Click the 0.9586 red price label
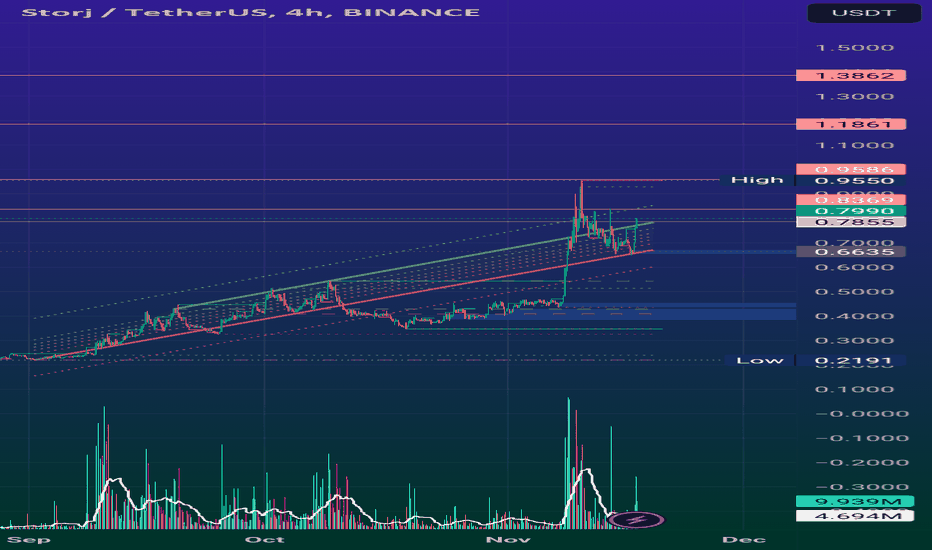The height and width of the screenshot is (550, 932). pyautogui.click(x=851, y=169)
